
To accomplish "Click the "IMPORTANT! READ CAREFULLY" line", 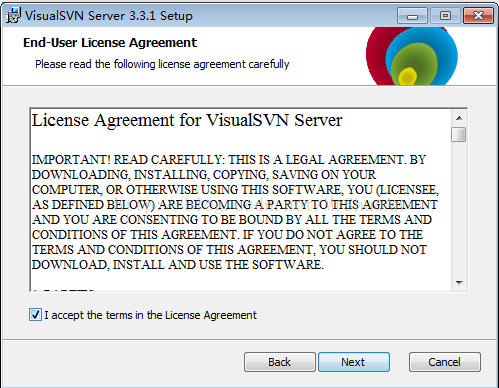I will tap(229, 160).
